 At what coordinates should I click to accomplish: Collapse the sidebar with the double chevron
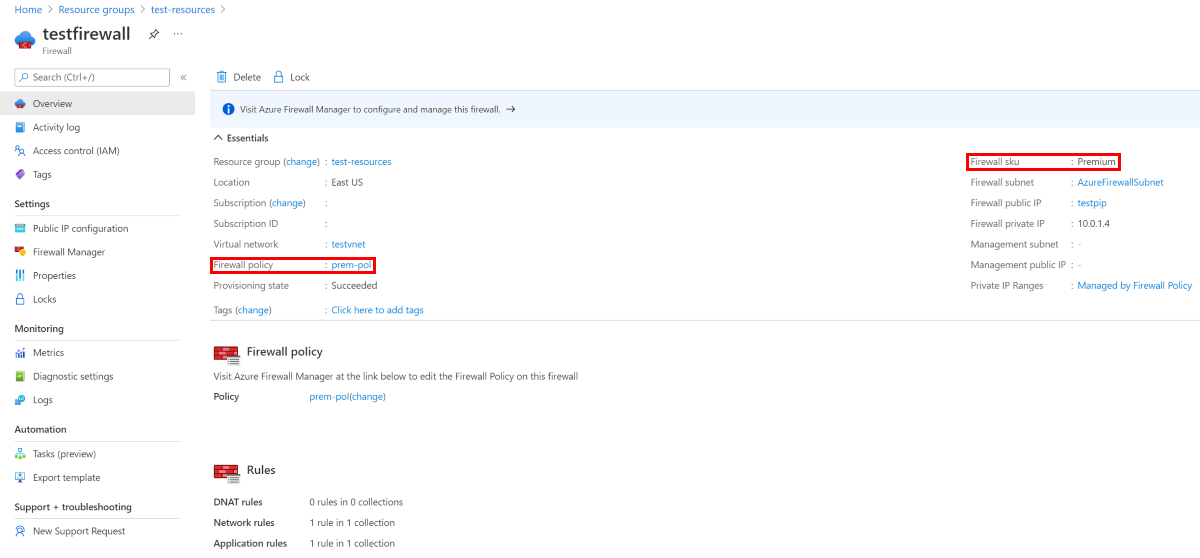coord(183,77)
